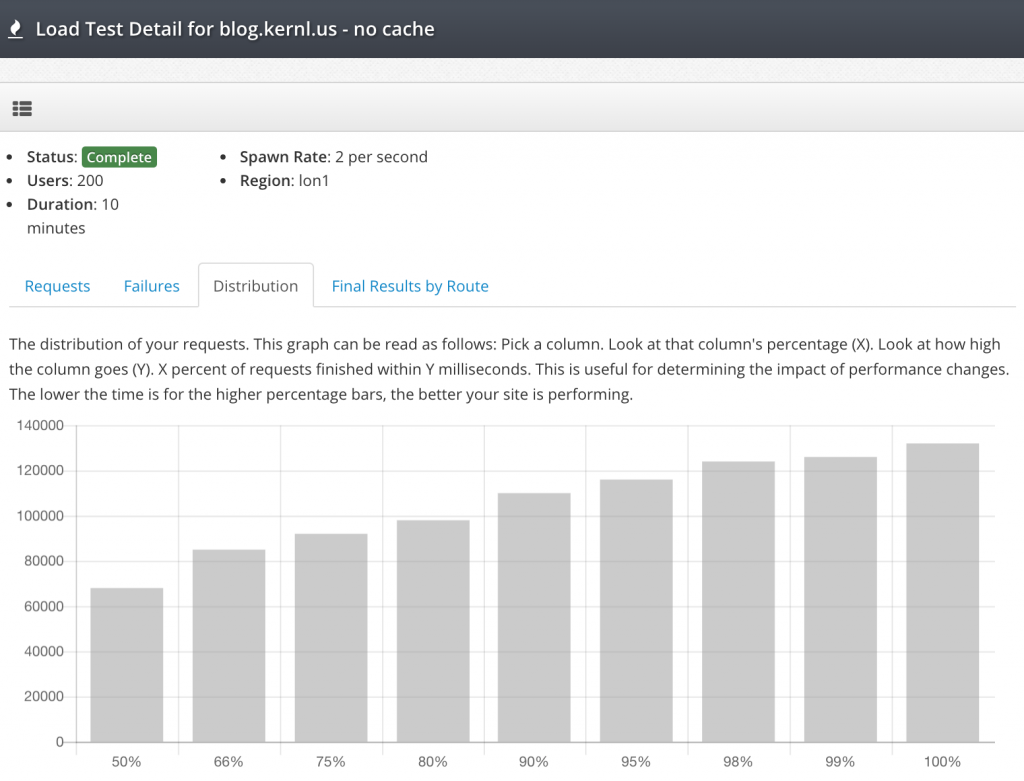Screen dimensions: 1024x781
Task: Click the 'Spawn Rate: 2 per second' text
Action: point(334,157)
